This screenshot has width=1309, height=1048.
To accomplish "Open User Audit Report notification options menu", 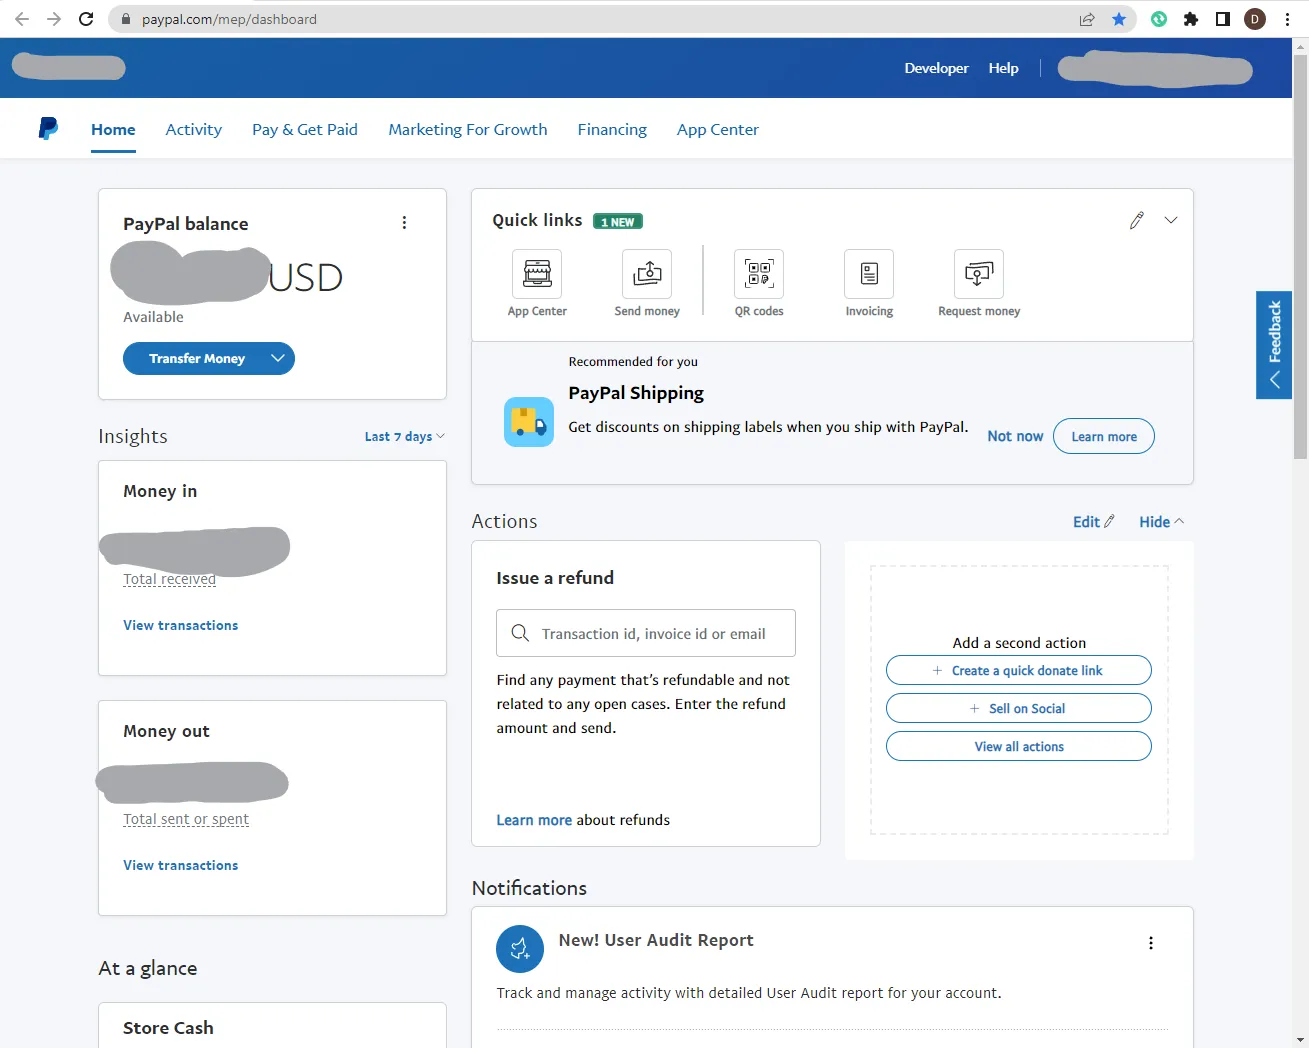I will 1151,943.
